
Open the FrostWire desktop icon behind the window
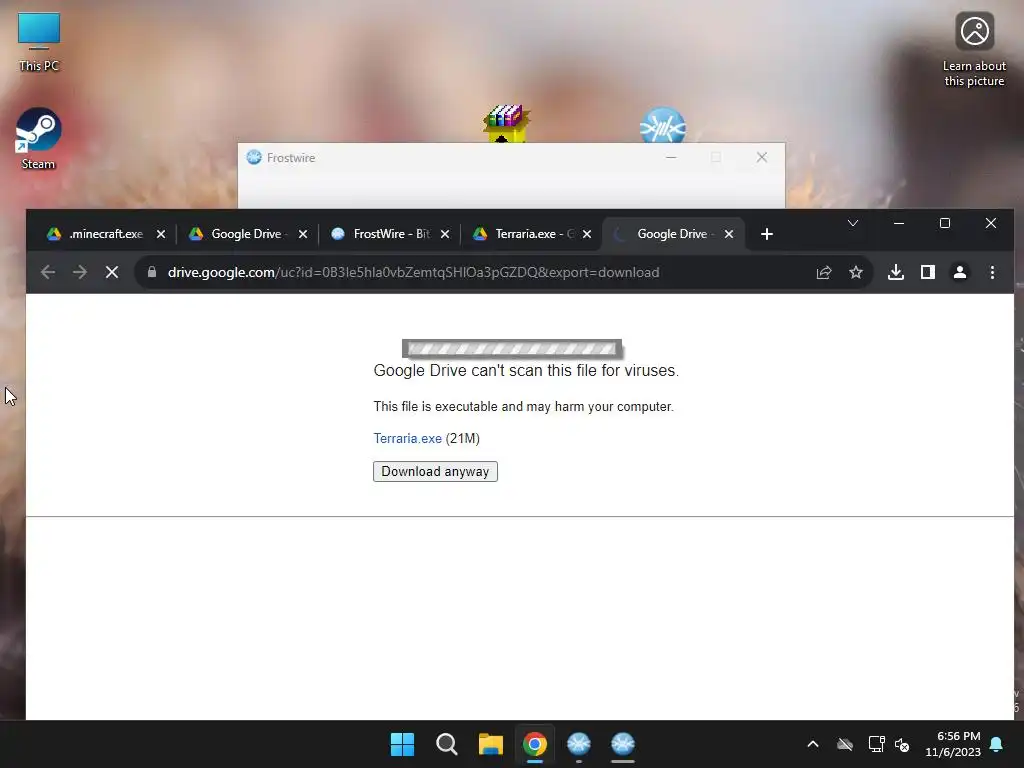[662, 125]
